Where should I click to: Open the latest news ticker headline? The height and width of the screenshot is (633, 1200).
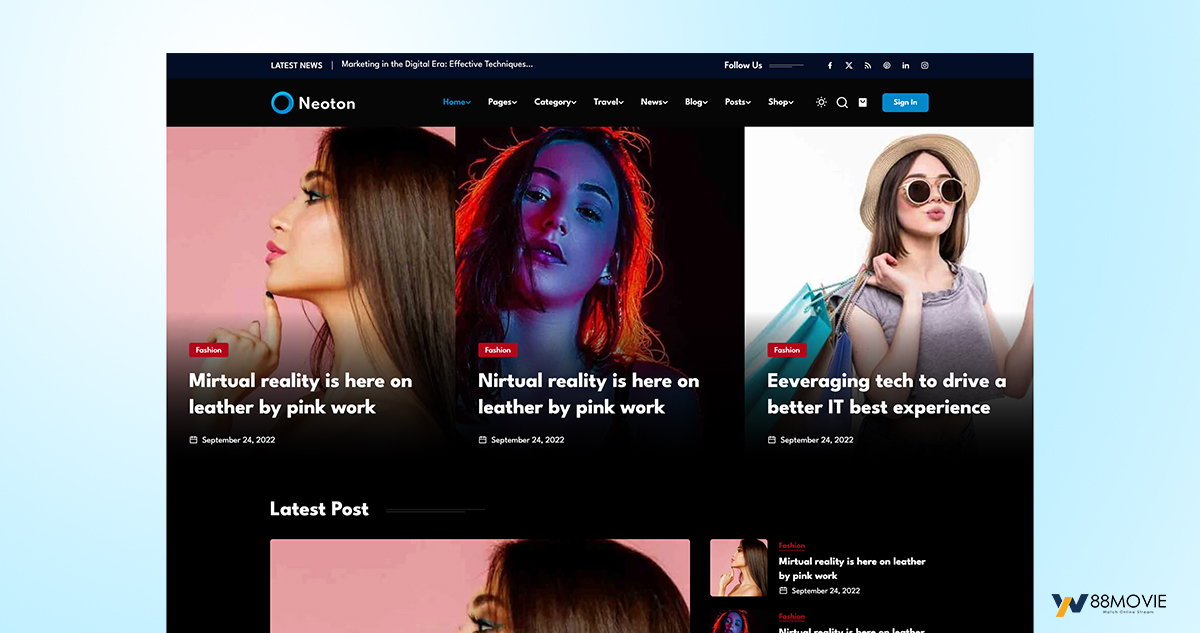pyautogui.click(x=437, y=64)
